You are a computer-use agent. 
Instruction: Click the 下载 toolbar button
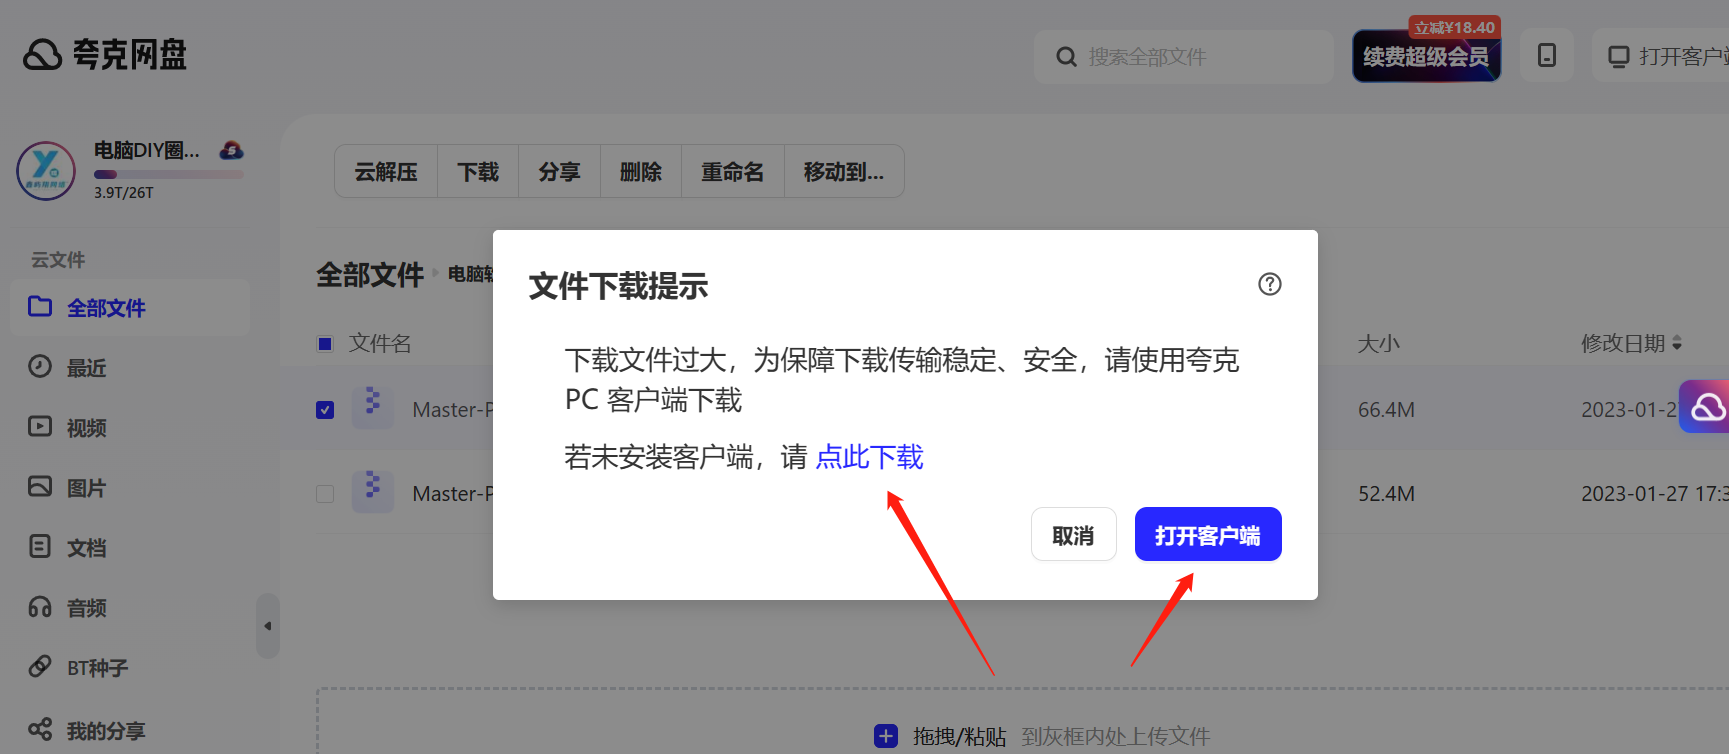click(478, 172)
